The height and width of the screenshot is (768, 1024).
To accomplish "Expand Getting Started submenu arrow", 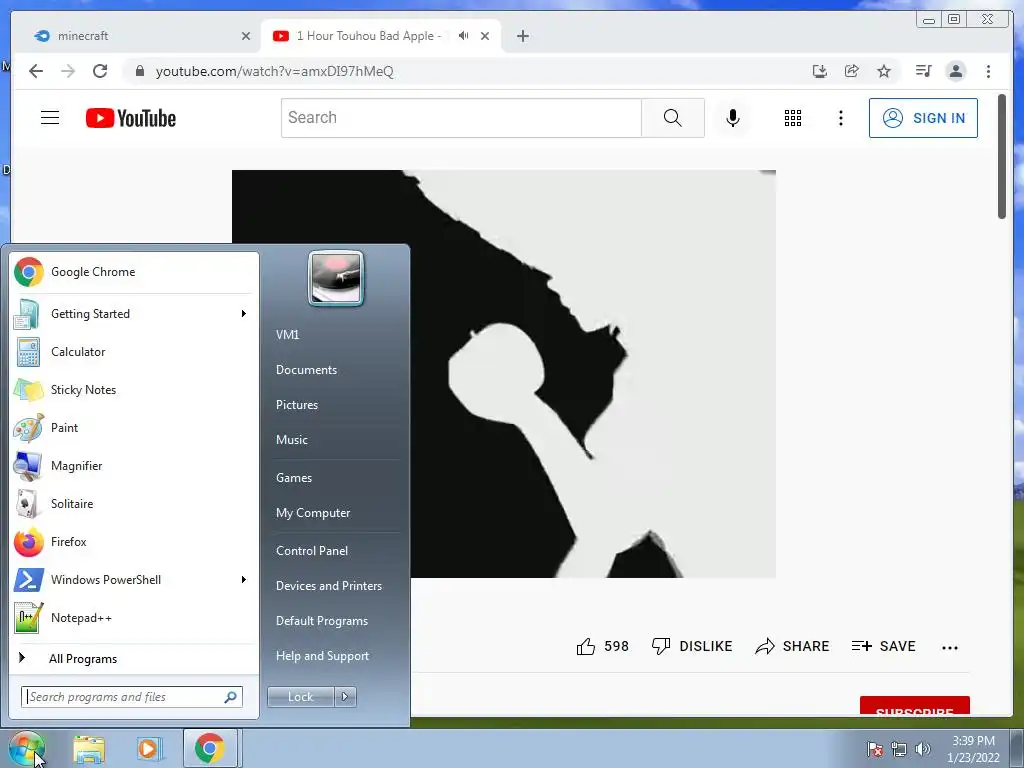I will pyautogui.click(x=244, y=314).
